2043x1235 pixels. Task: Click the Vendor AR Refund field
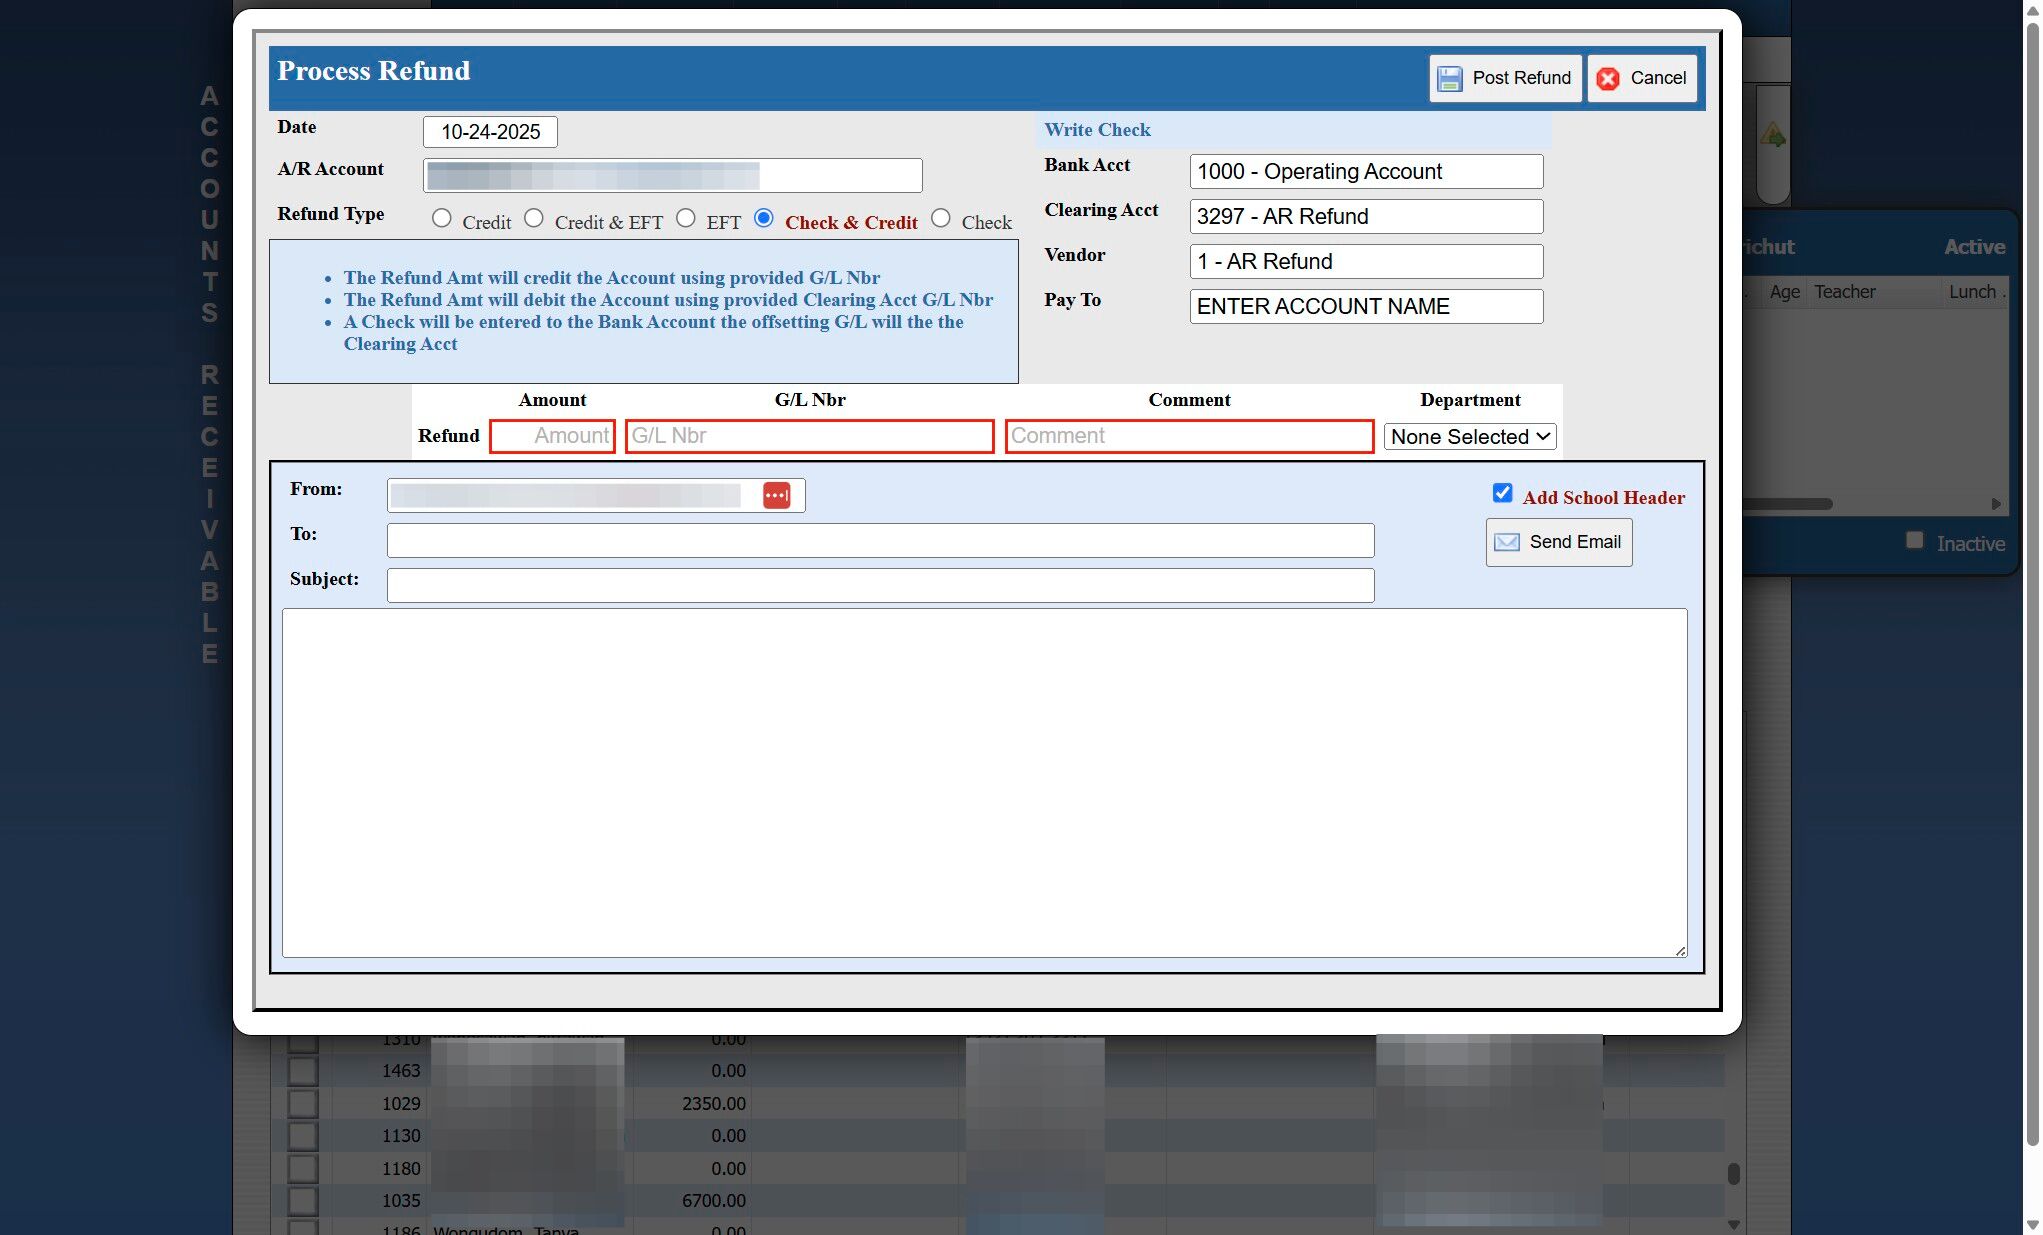[x=1365, y=262]
